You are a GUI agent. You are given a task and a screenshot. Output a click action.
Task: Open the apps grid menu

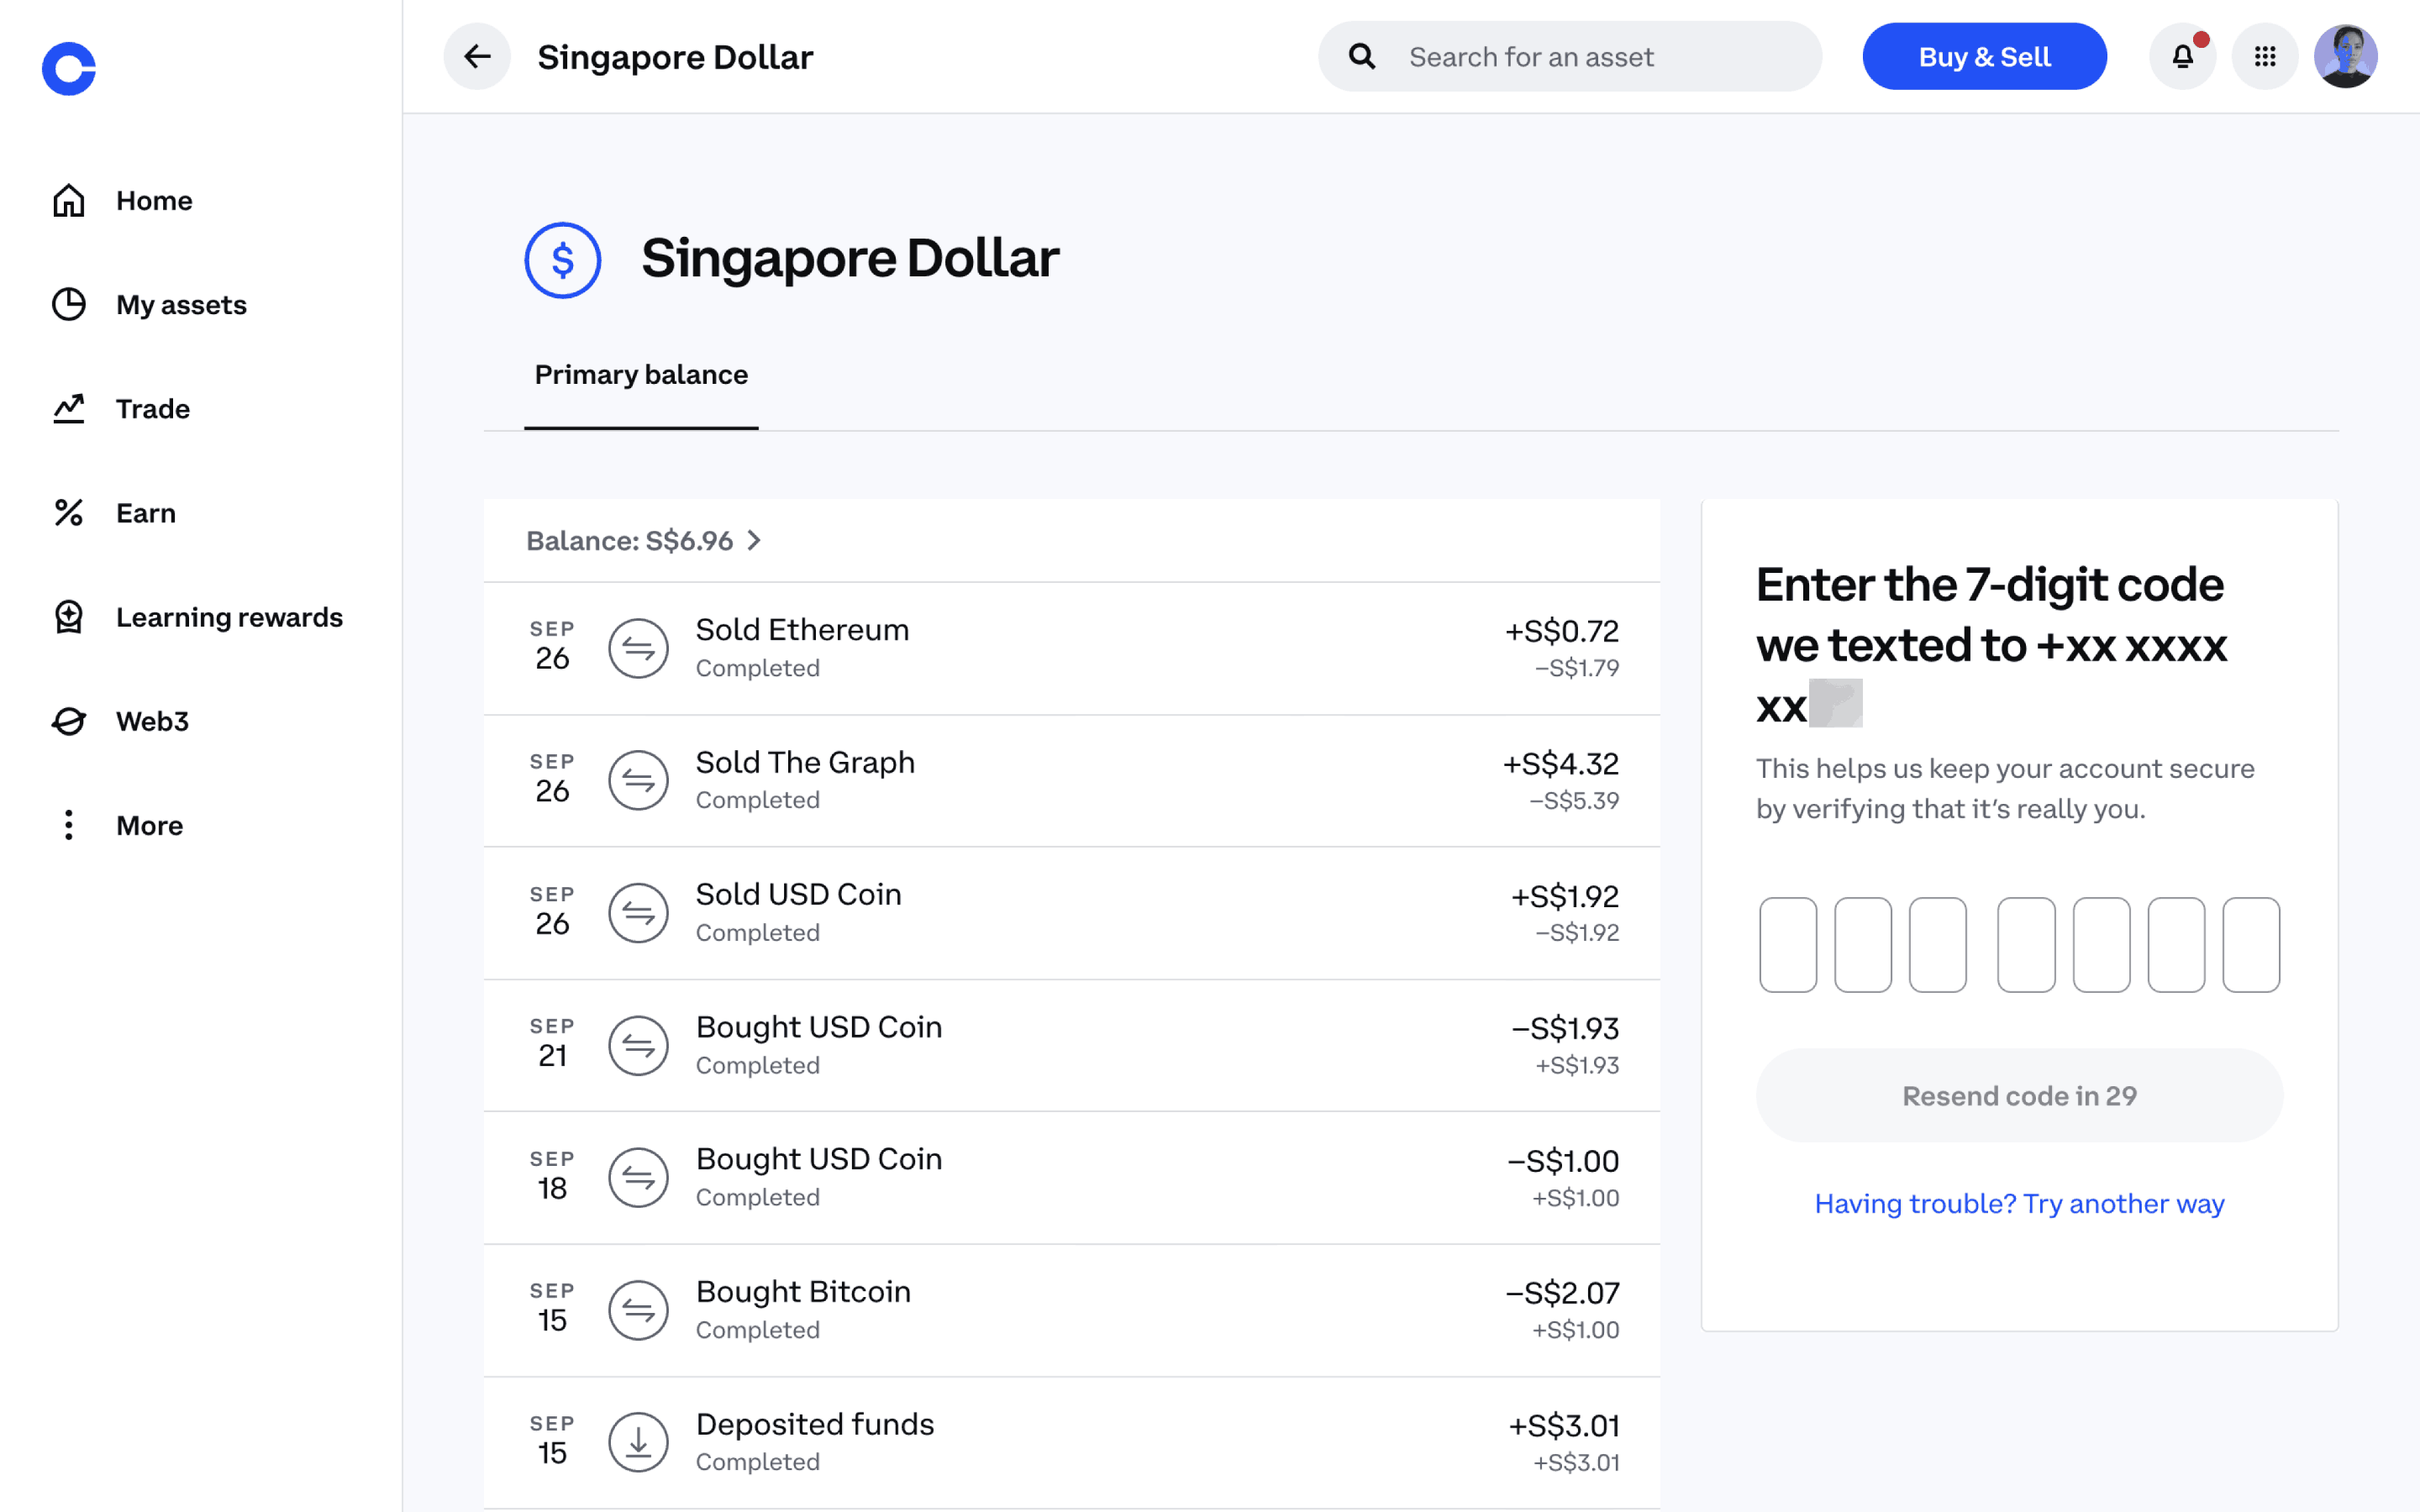click(2265, 57)
